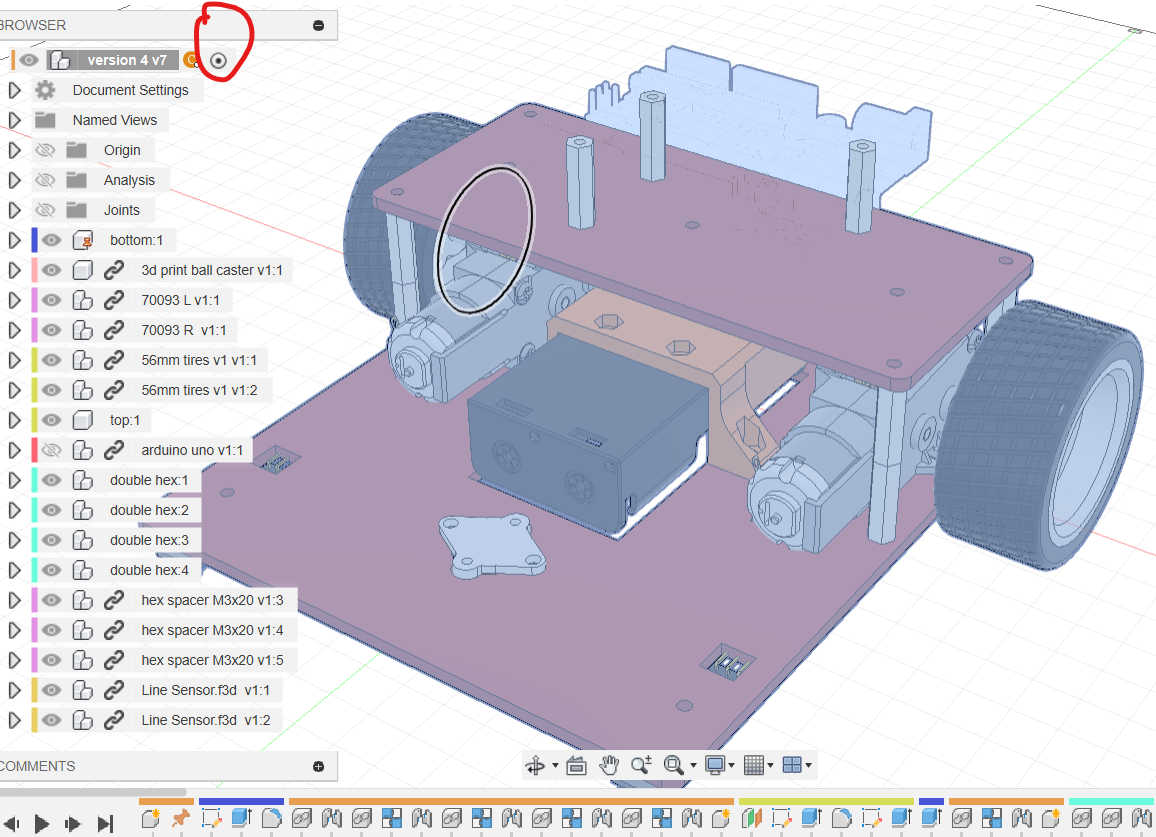This screenshot has width=1156, height=837.
Task: Show the hidden arduino uno v1:1 component
Action: click(51, 450)
